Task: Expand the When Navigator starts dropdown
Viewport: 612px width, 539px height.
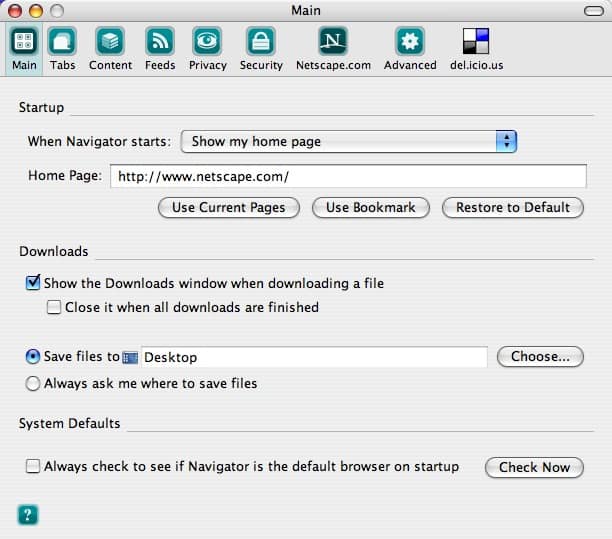Action: [x=348, y=141]
